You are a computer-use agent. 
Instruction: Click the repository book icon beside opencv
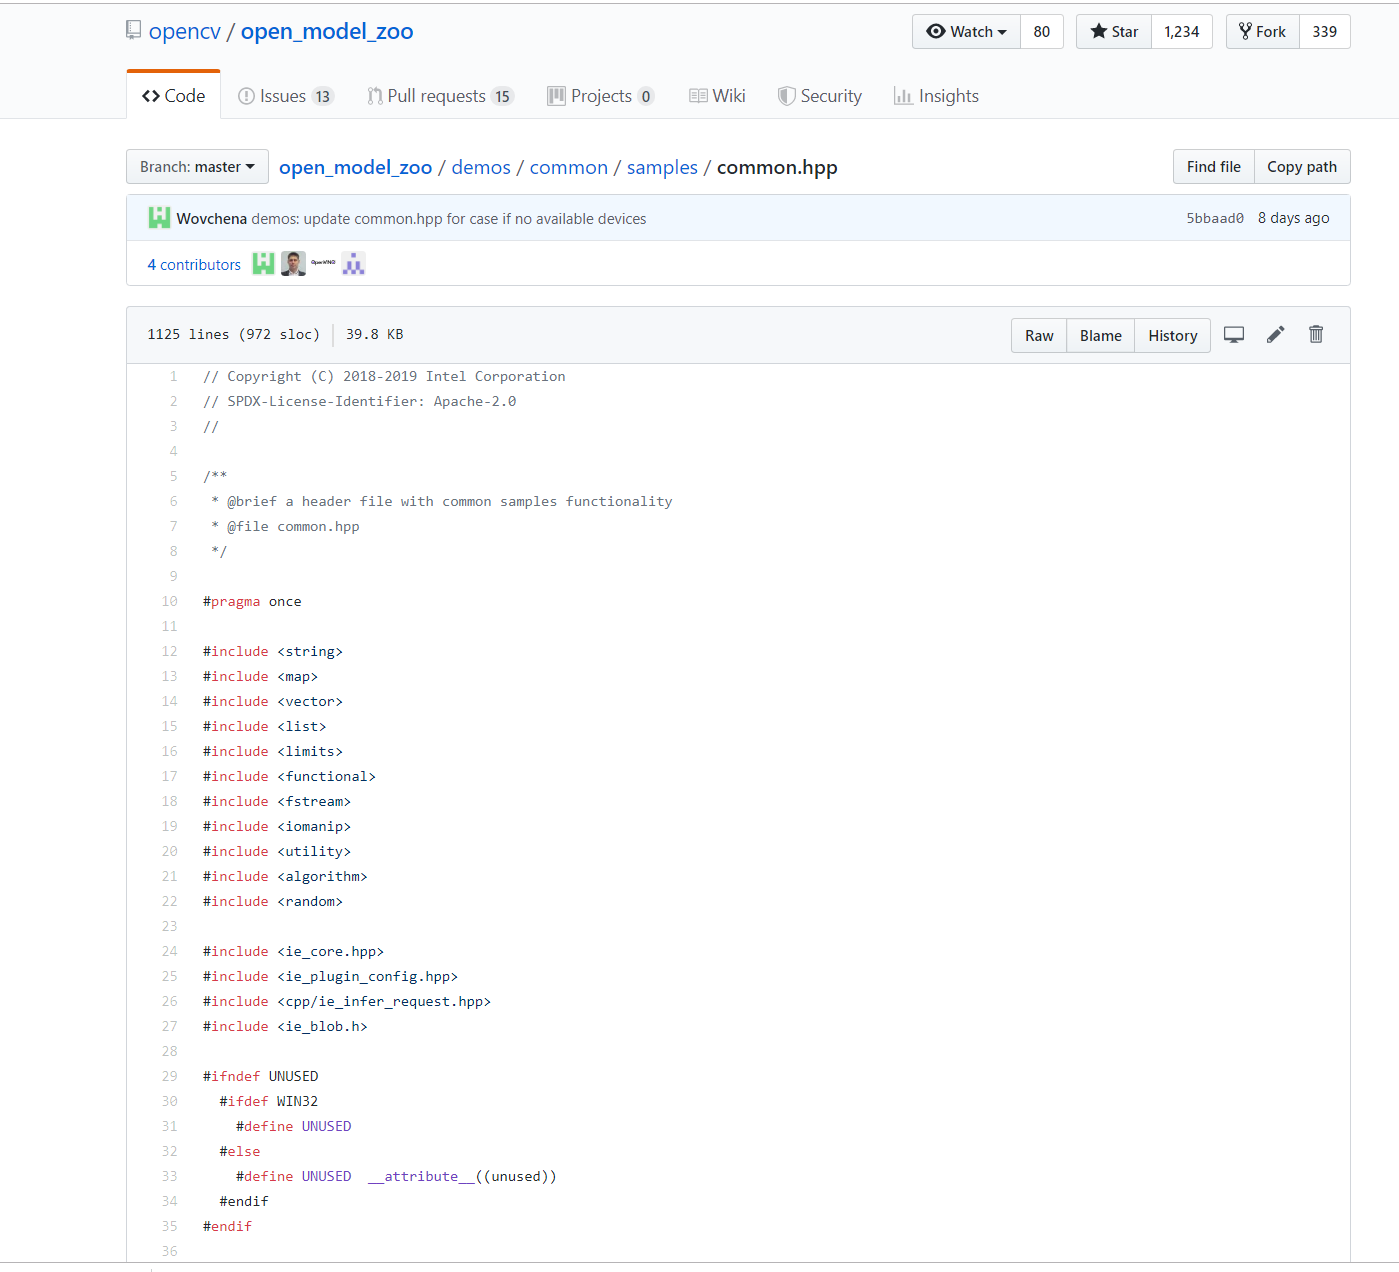point(132,29)
